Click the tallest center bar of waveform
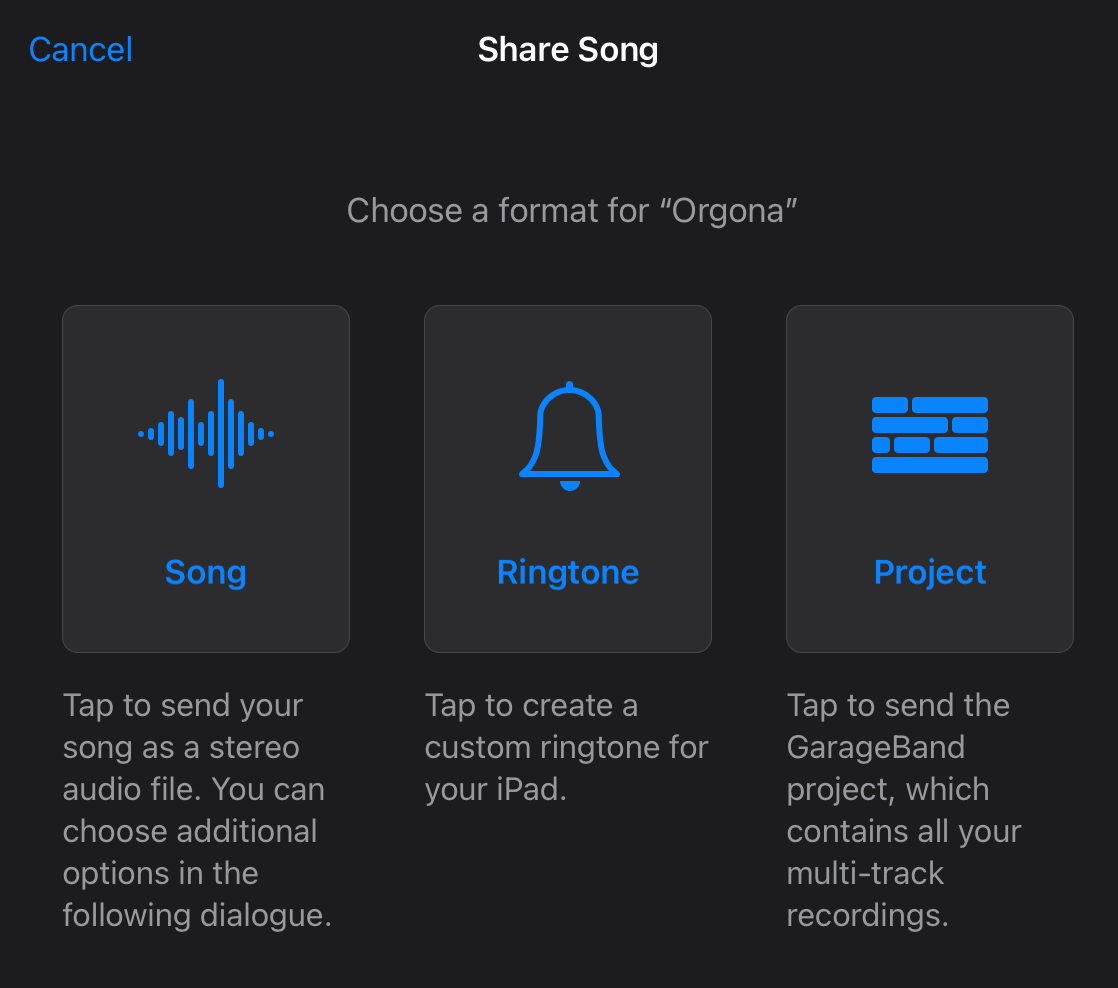This screenshot has height=988, width=1118. tap(221, 433)
